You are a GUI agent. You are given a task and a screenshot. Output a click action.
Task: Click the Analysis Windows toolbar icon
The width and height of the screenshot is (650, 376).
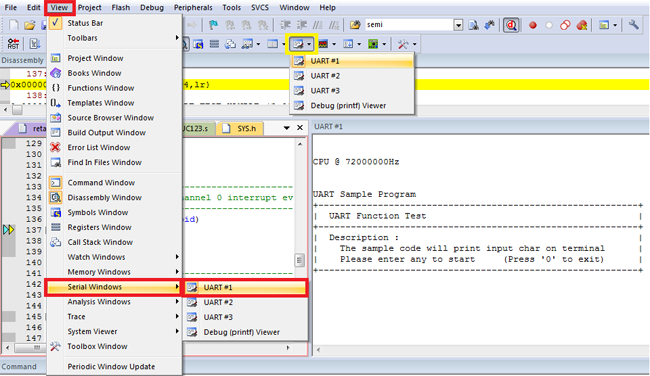323,44
